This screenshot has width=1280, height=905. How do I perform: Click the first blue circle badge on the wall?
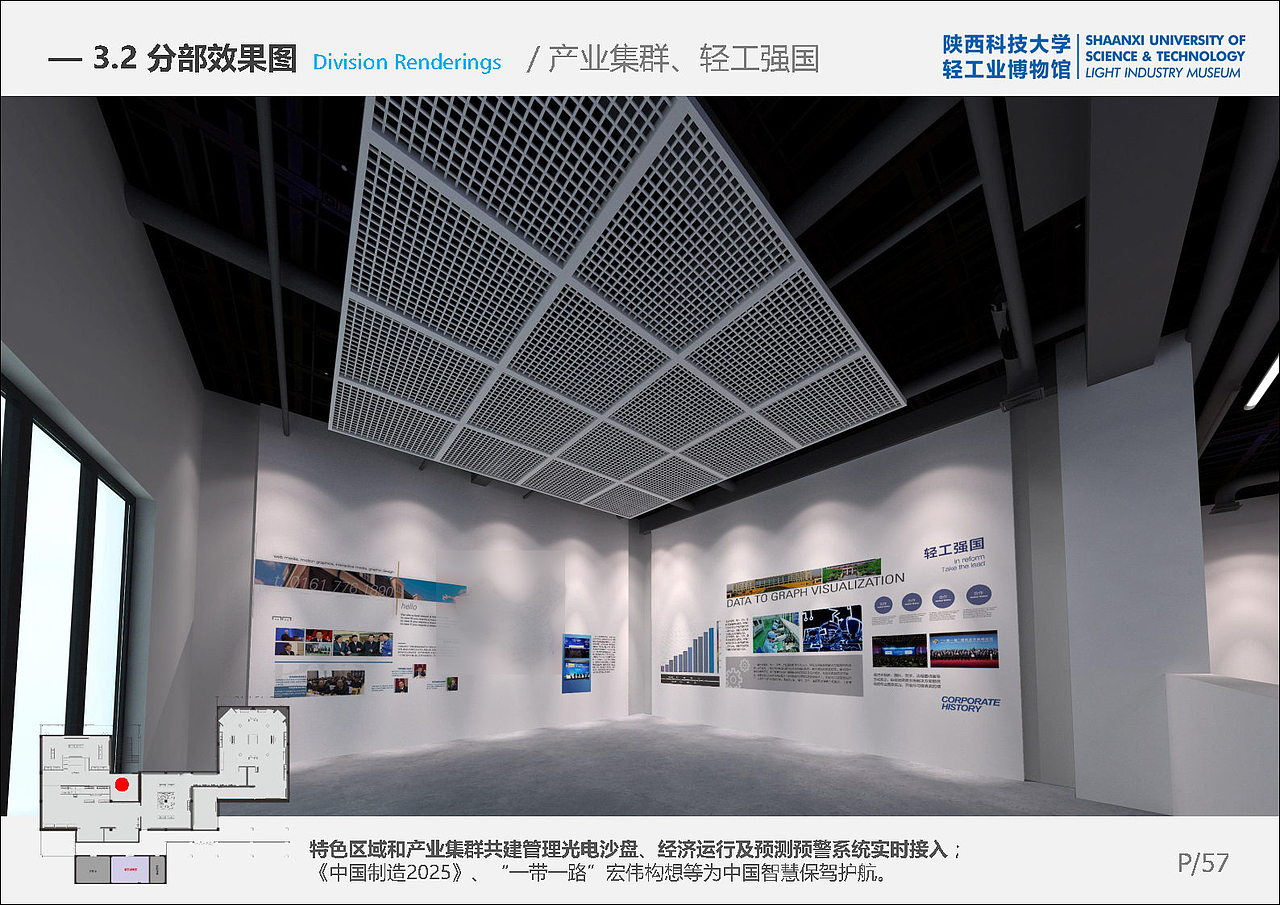[883, 604]
